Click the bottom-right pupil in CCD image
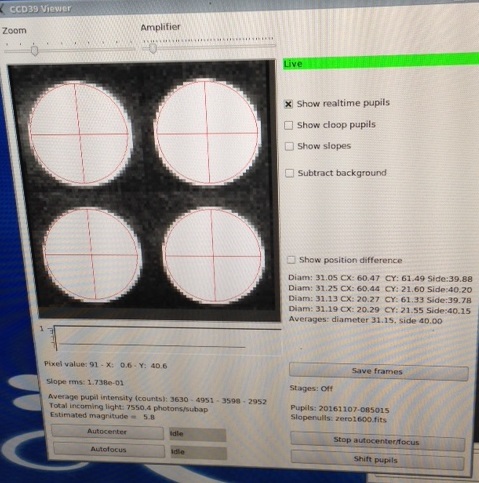This screenshot has height=483, width=479. click(213, 256)
